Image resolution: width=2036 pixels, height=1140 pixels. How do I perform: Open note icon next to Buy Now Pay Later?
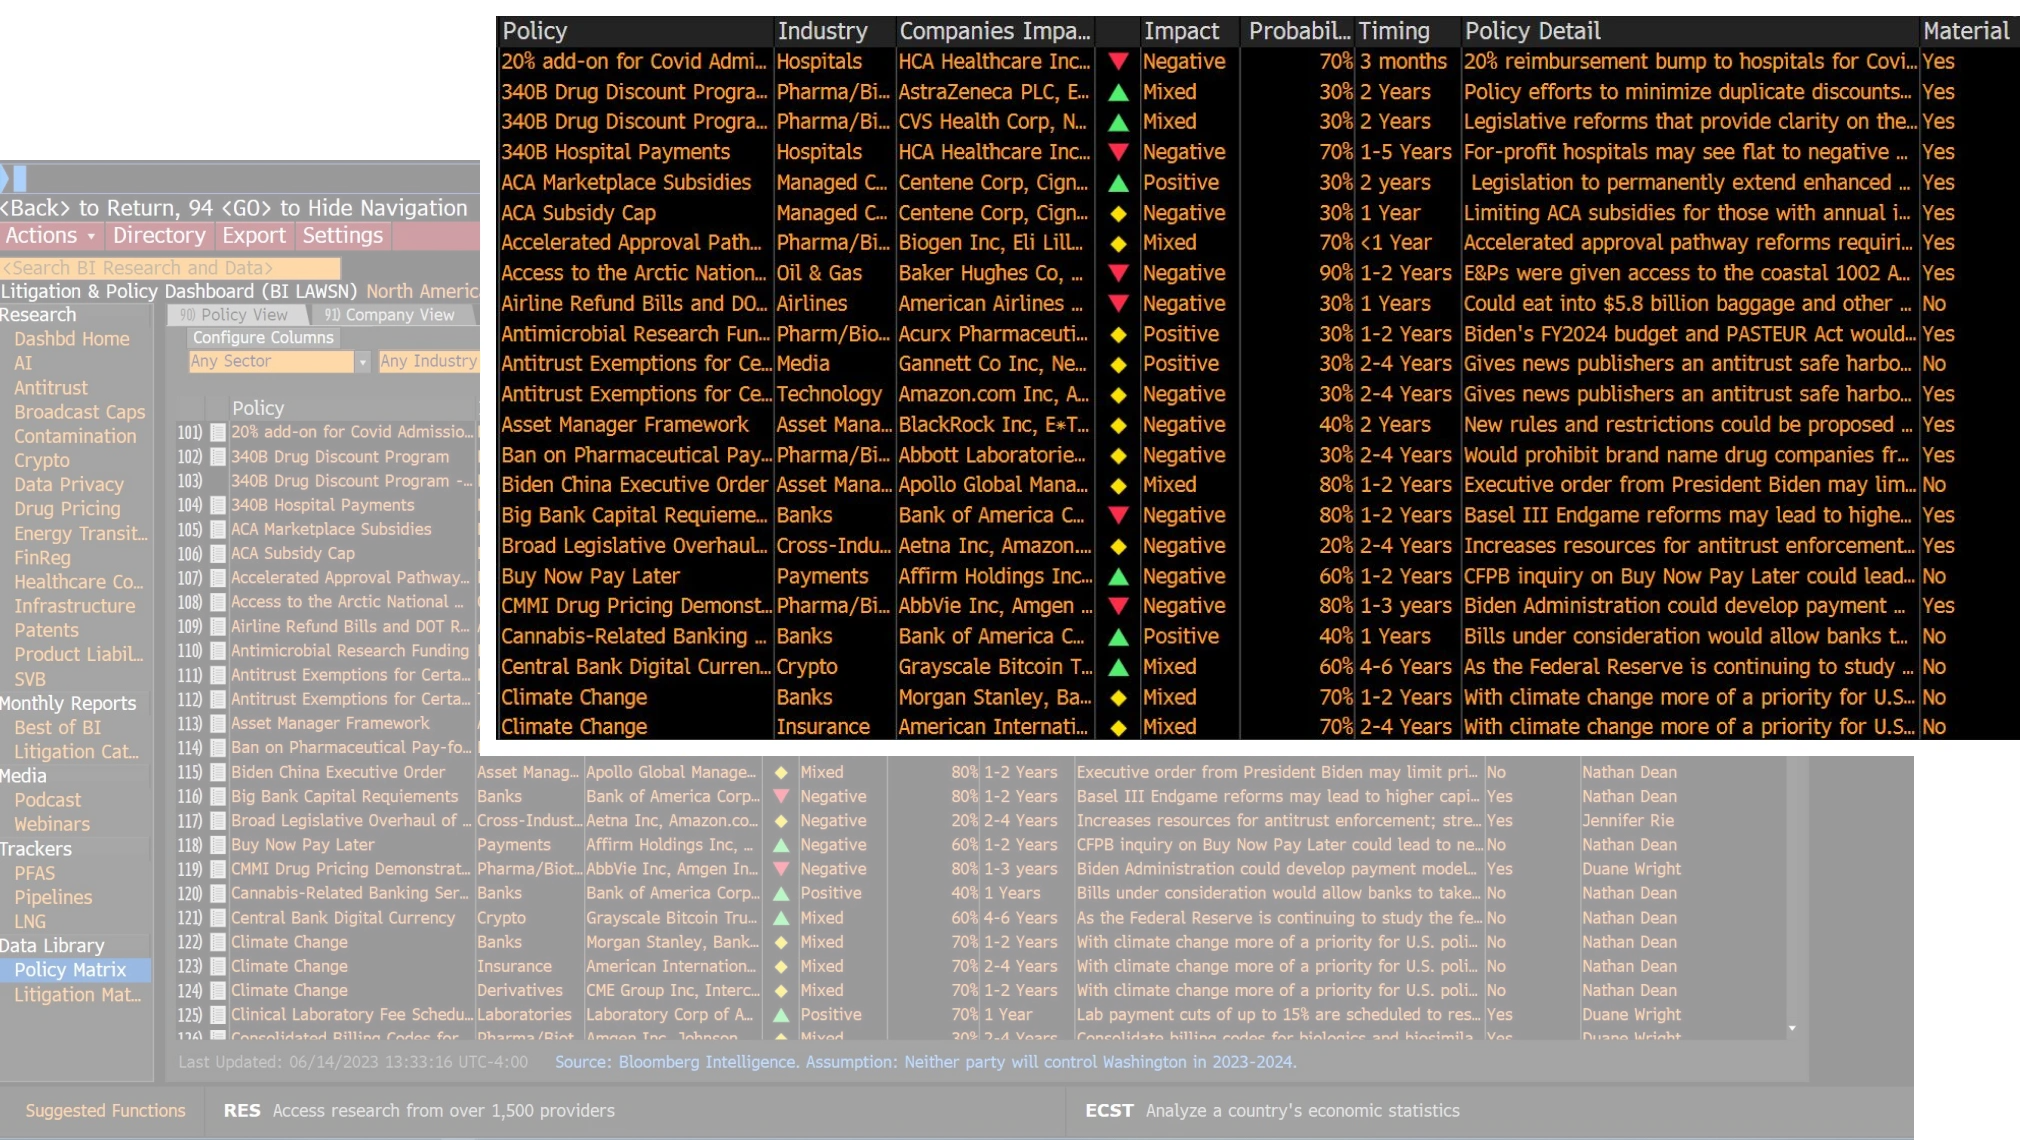tap(217, 845)
